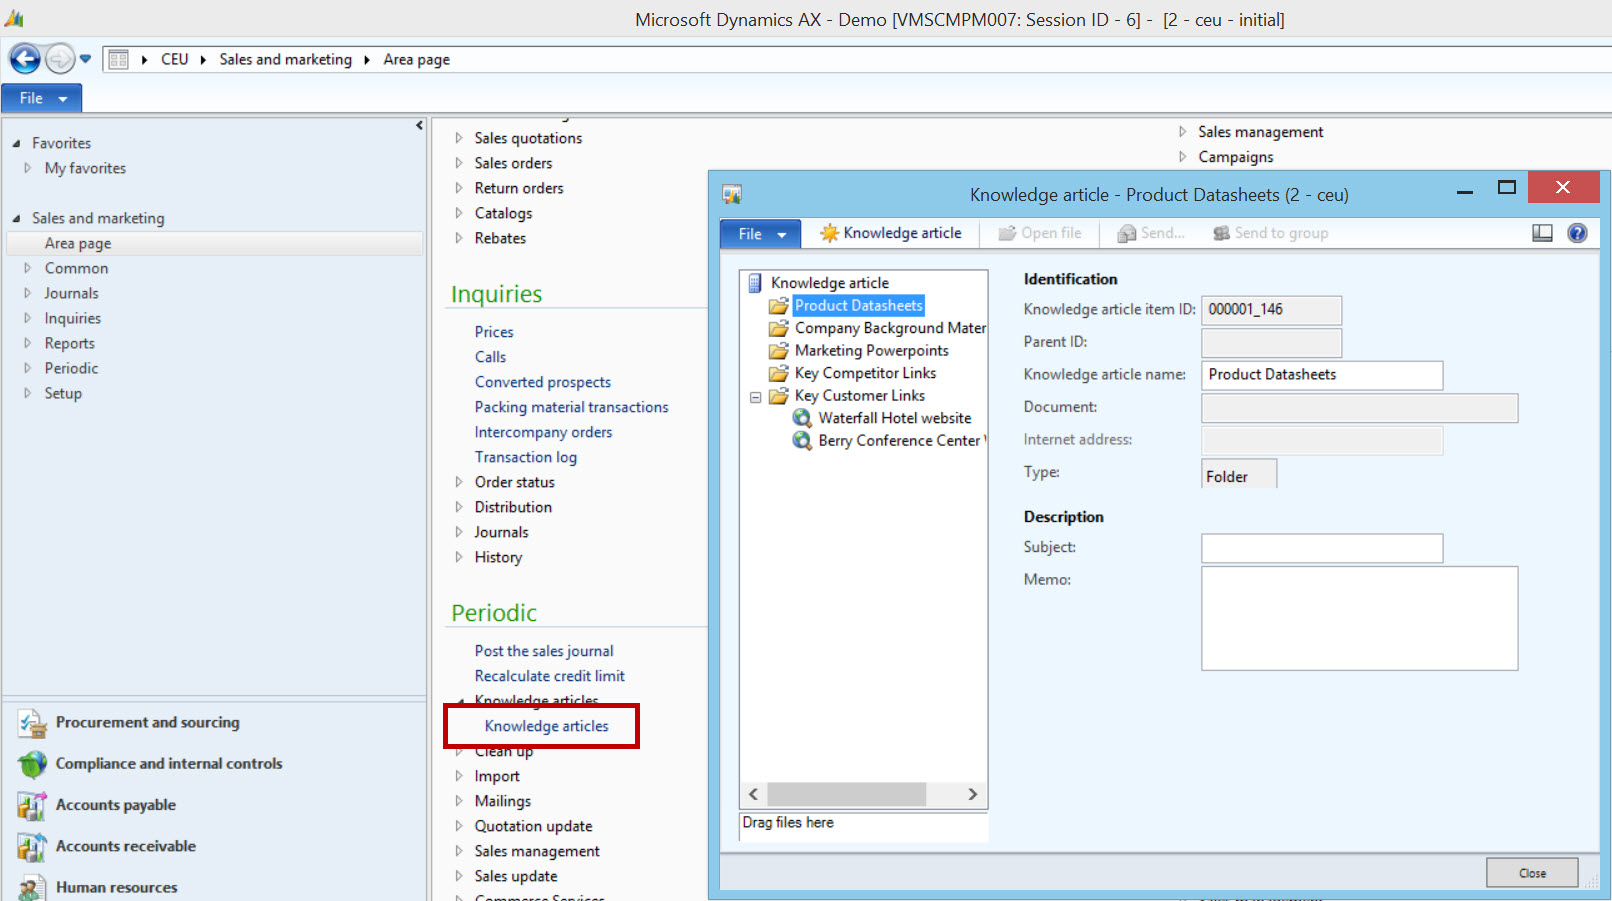Open the File menu in Knowledge article dialog
This screenshot has width=1612, height=901.
click(x=760, y=234)
